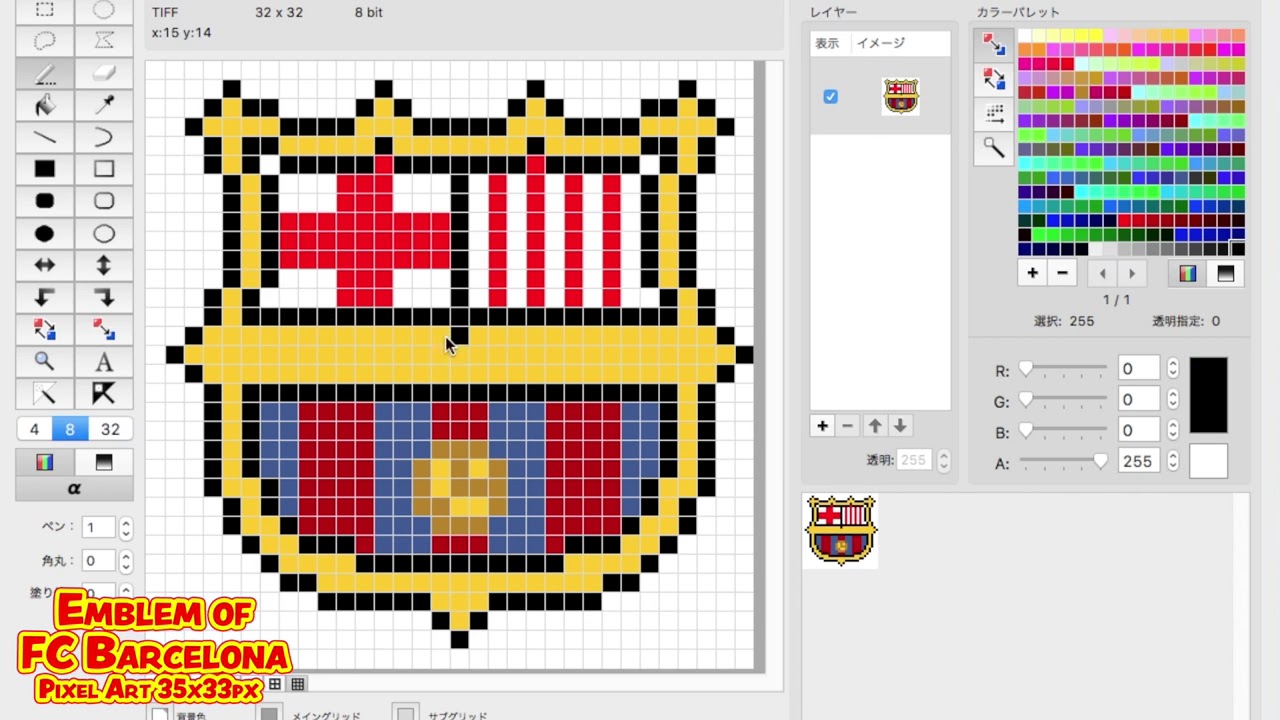Pick the rectangular selection tool
The height and width of the screenshot is (720, 1280).
point(44,9)
